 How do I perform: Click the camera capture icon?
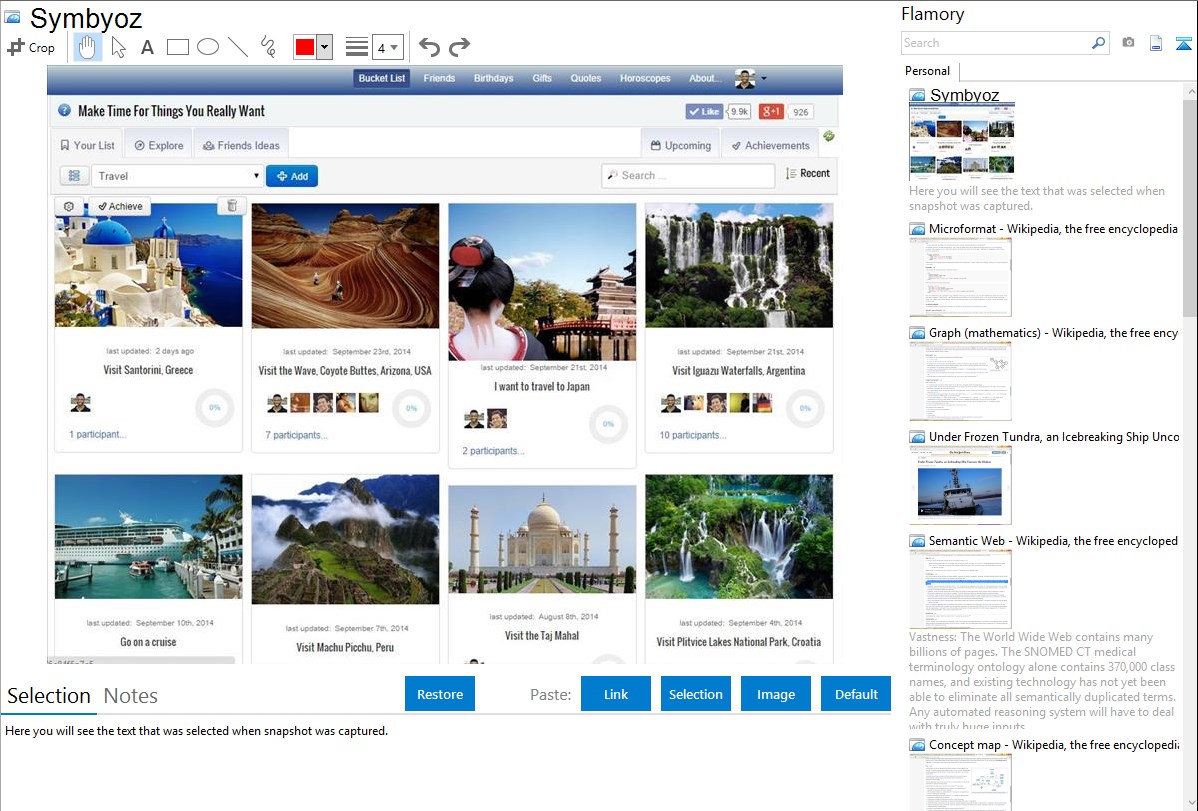pos(1128,43)
